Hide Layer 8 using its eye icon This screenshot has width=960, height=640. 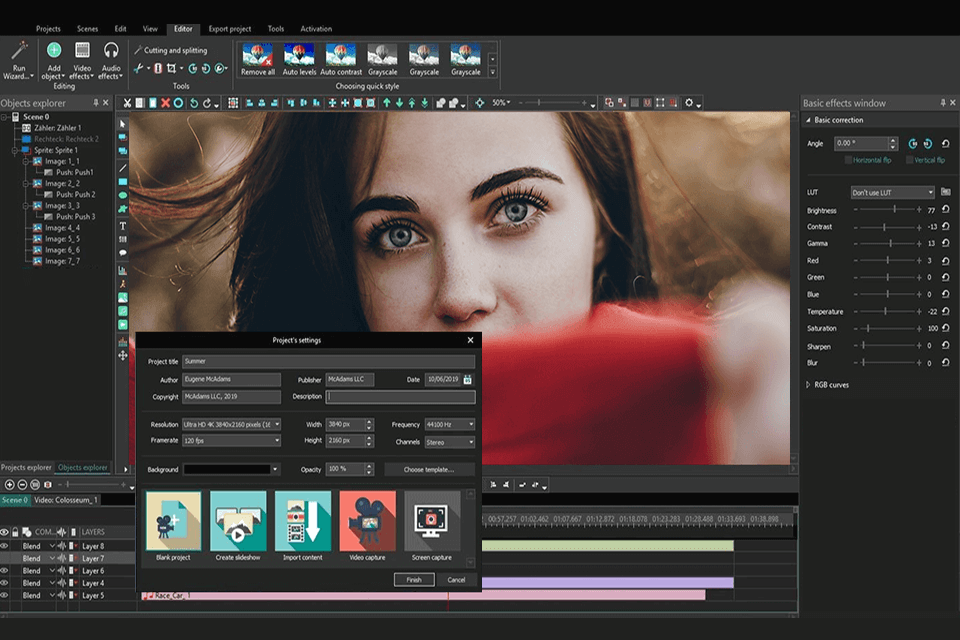(5, 546)
